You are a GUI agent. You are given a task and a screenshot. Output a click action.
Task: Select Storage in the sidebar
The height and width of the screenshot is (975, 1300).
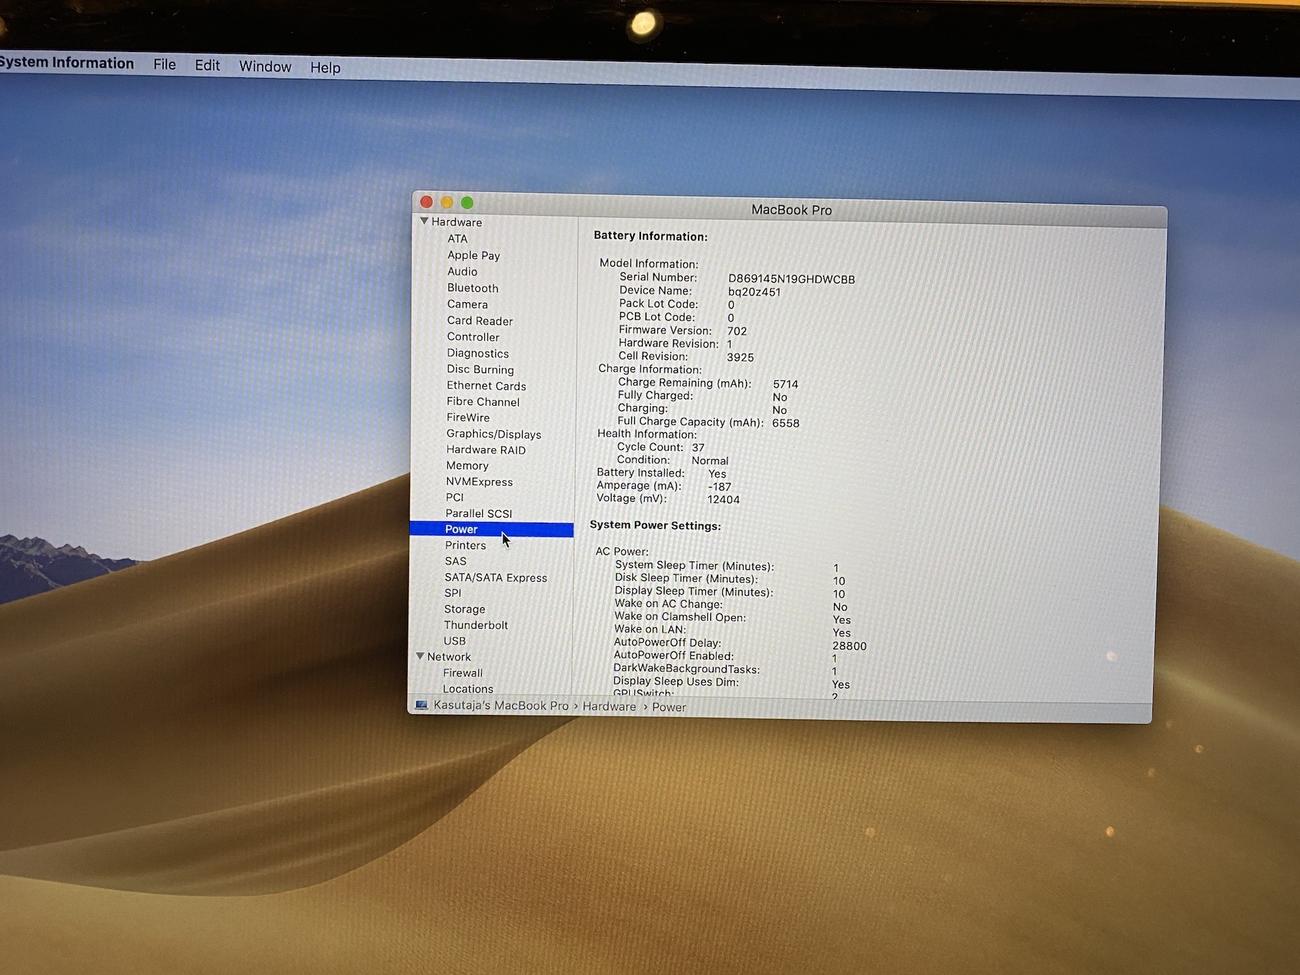coord(464,609)
